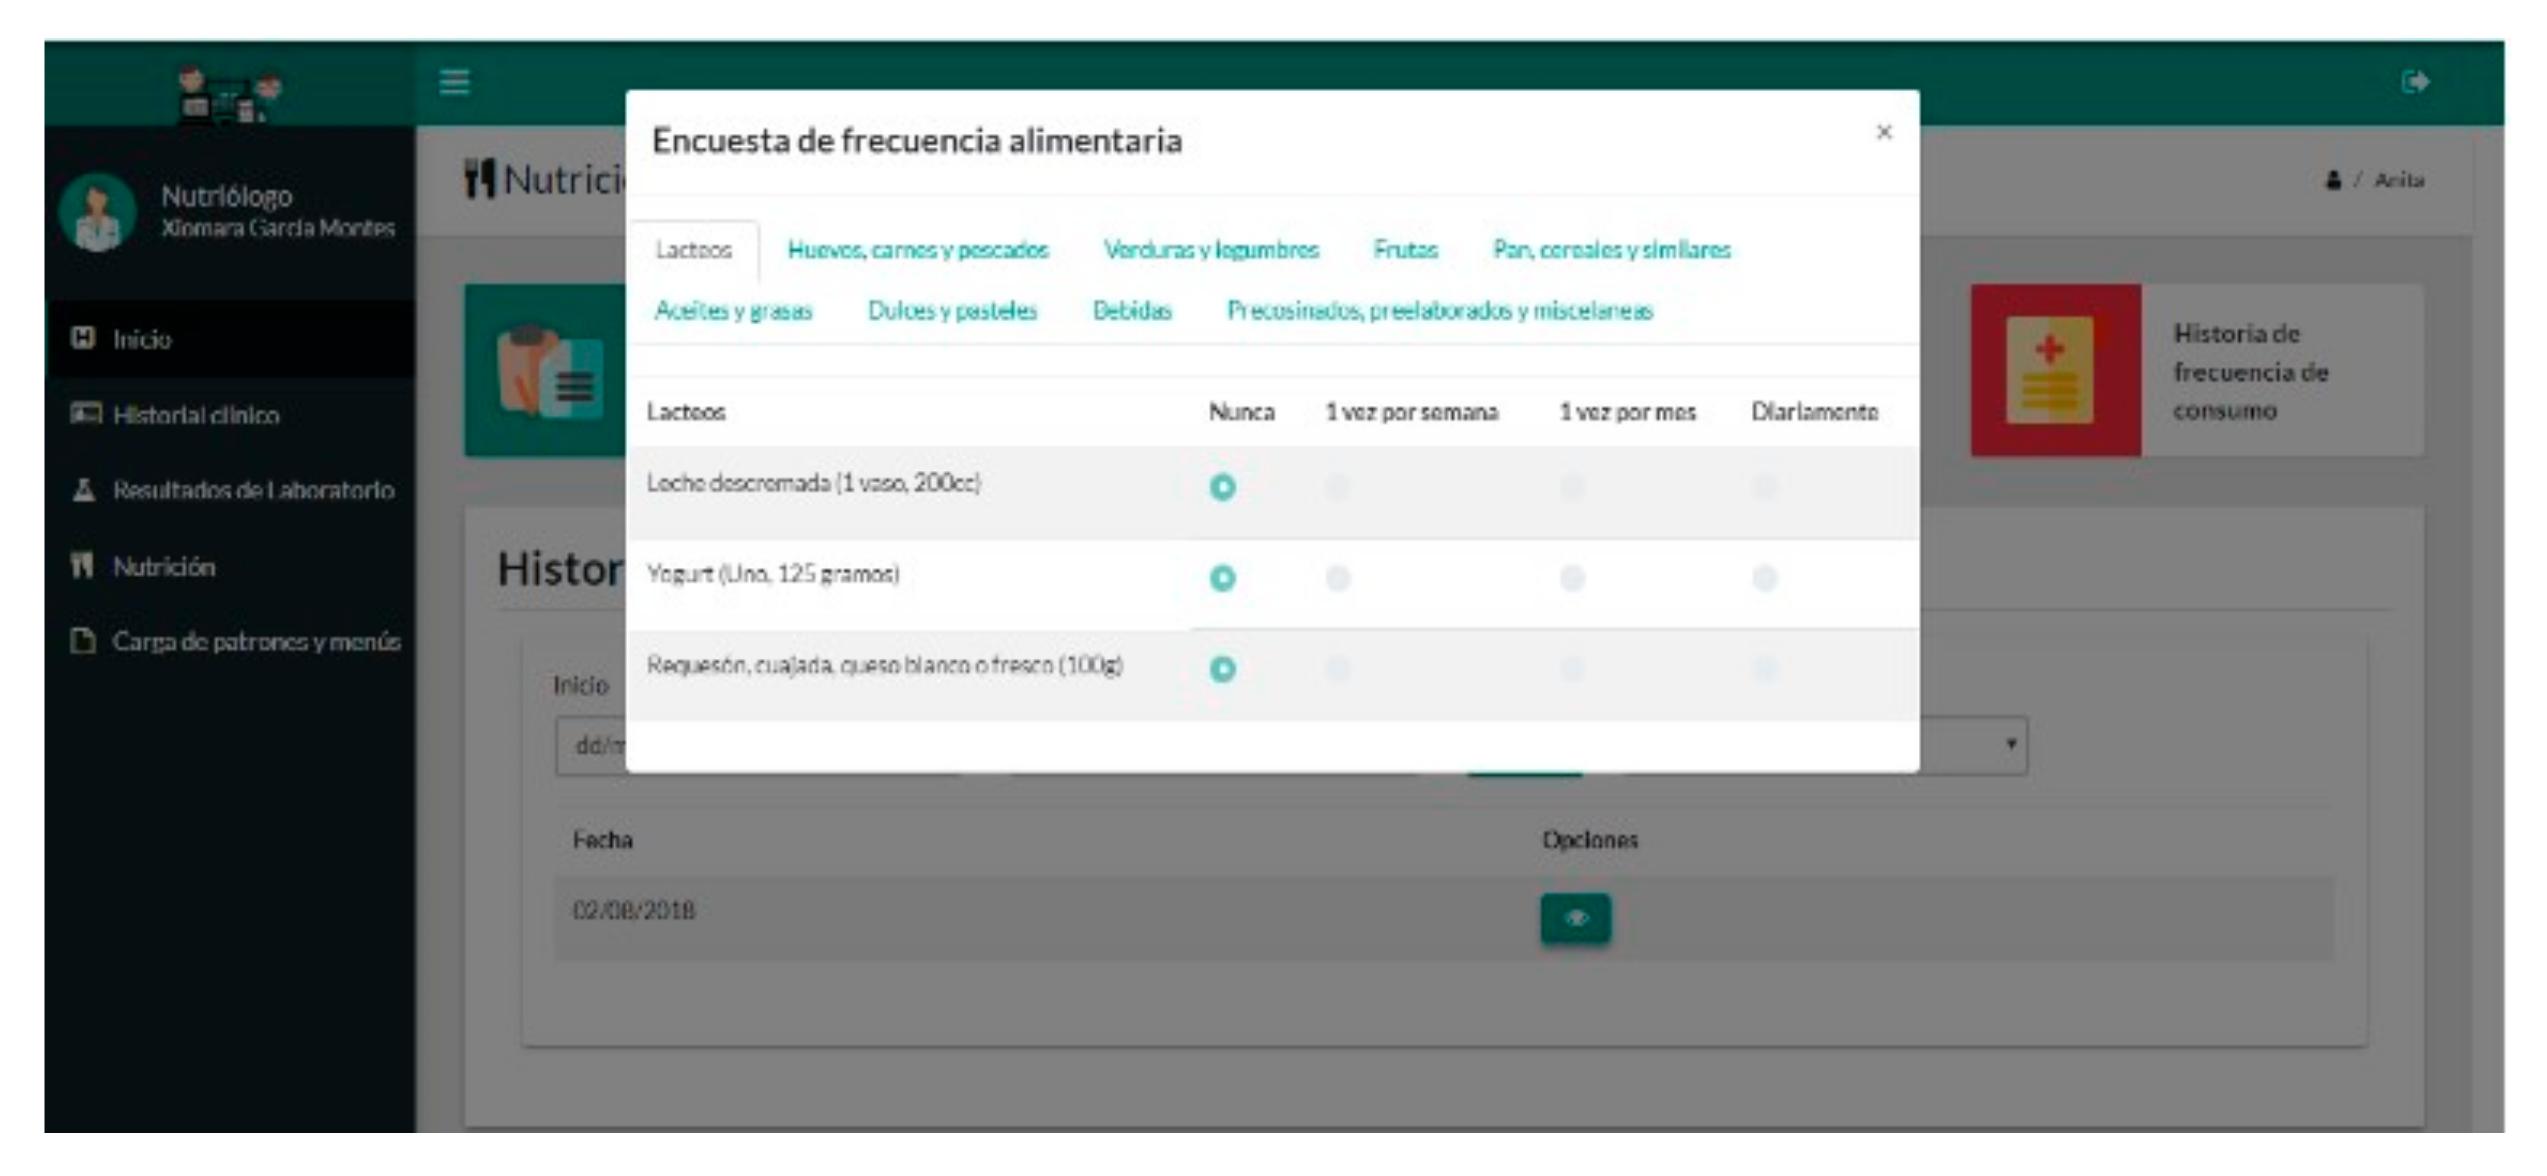The height and width of the screenshot is (1176, 2547).
Task: Close the Encuesta de frecuencia alimentaria dialog
Action: click(1884, 132)
